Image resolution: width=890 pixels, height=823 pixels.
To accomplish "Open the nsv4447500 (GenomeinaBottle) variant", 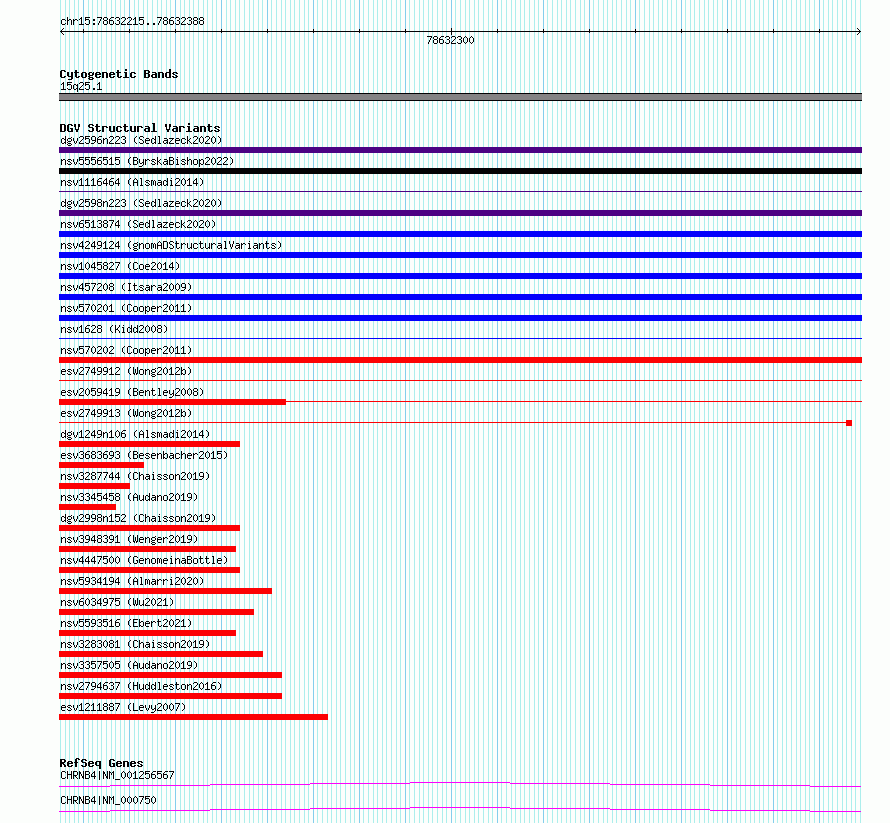I will [x=144, y=560].
